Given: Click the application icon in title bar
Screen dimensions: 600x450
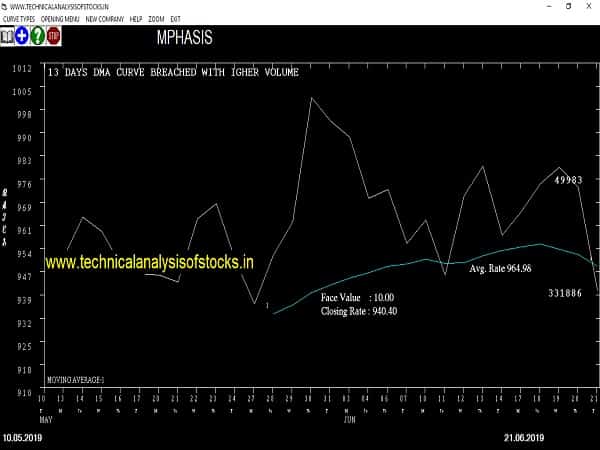Looking at the screenshot, I should [x=7, y=6].
